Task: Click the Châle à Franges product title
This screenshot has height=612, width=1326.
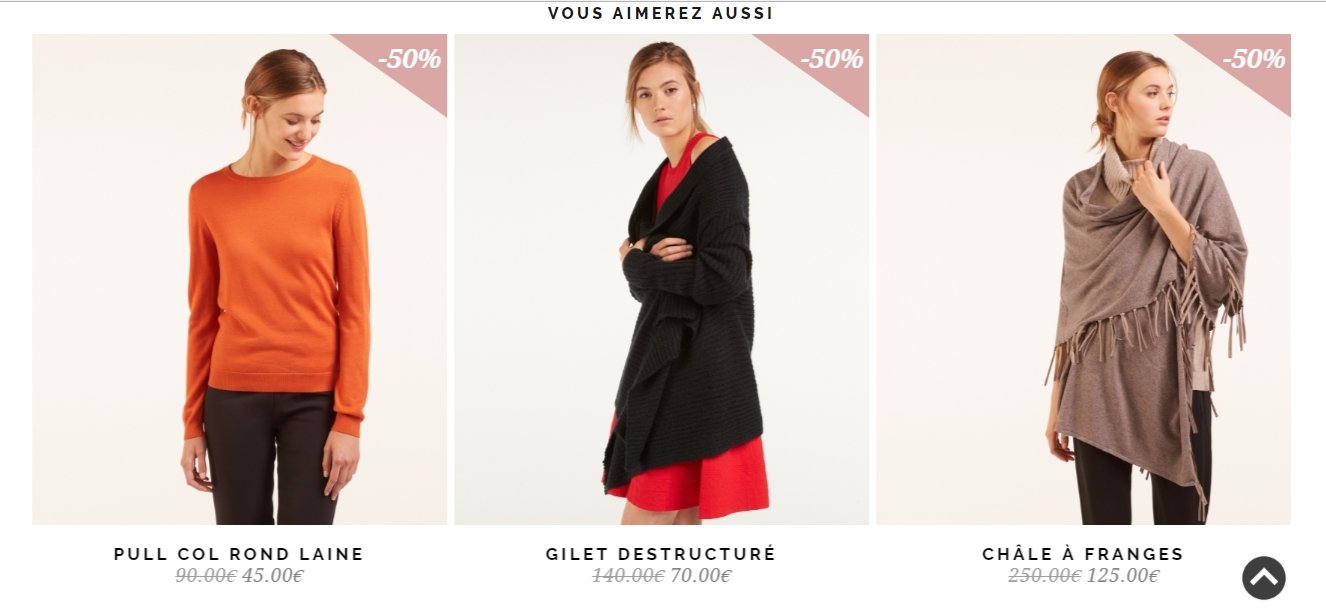Action: coord(1083,554)
